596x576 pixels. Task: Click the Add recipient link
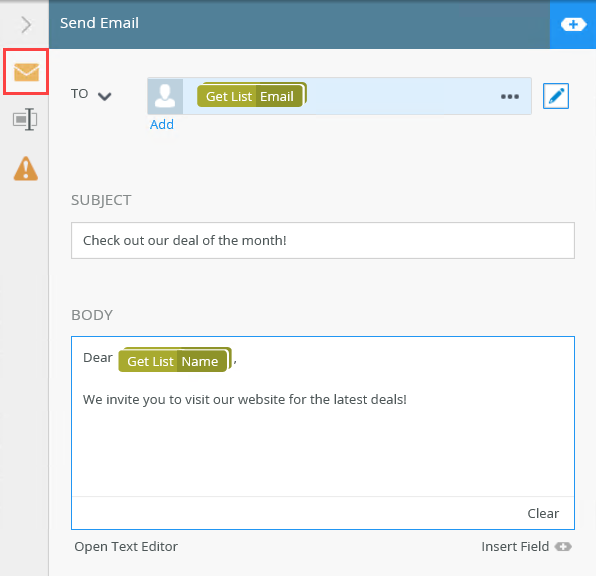[162, 124]
